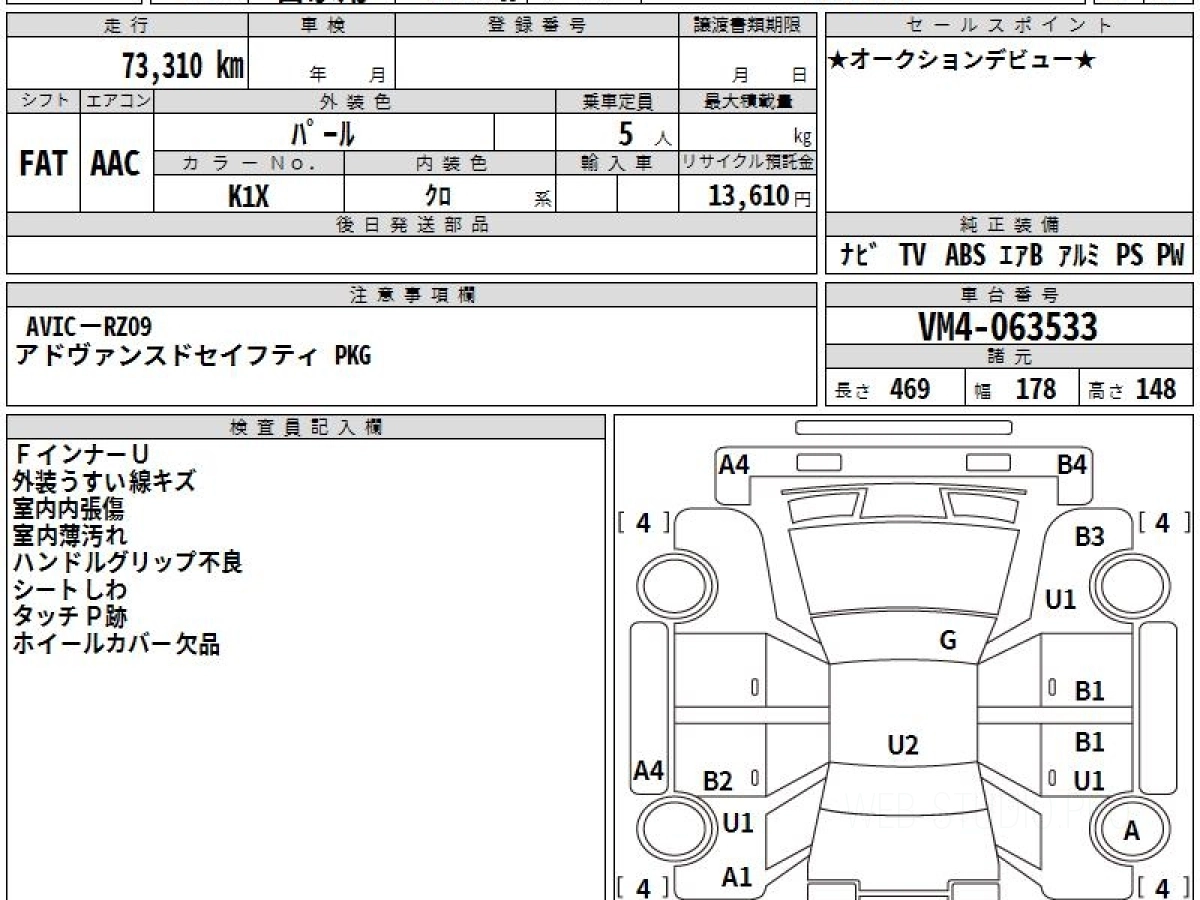Viewport: 1200px width, 900px height.
Task: Click the B2 damage mark on the diagram
Action: tap(717, 782)
